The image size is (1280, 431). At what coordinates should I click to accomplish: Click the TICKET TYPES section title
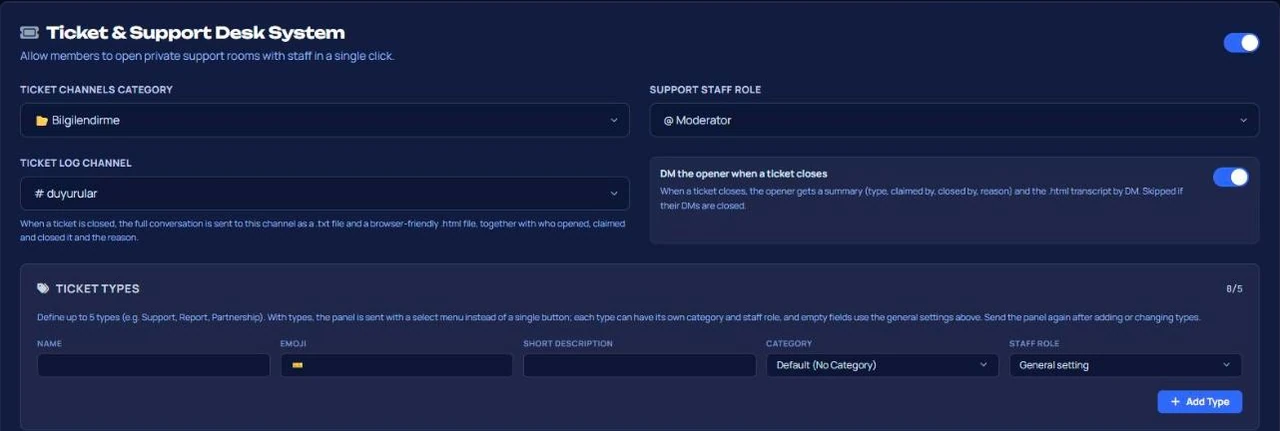pos(97,289)
